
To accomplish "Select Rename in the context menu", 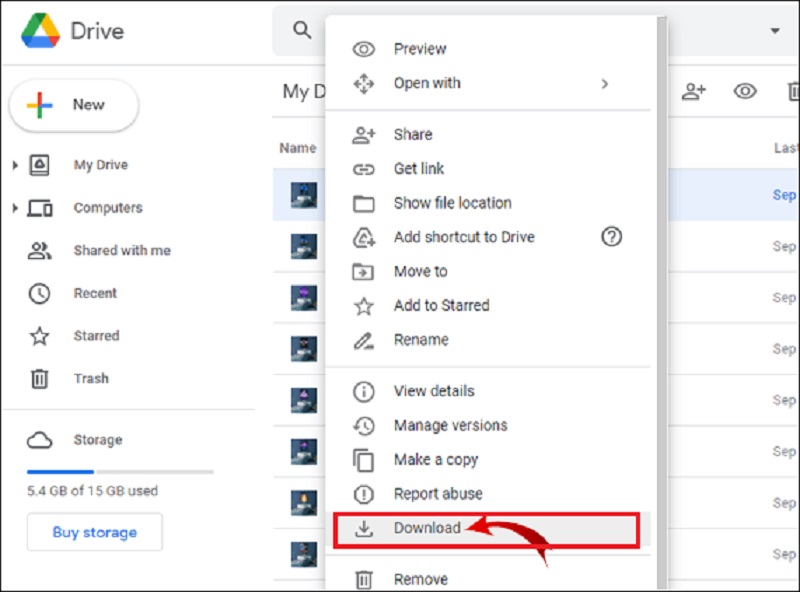I will pos(421,340).
